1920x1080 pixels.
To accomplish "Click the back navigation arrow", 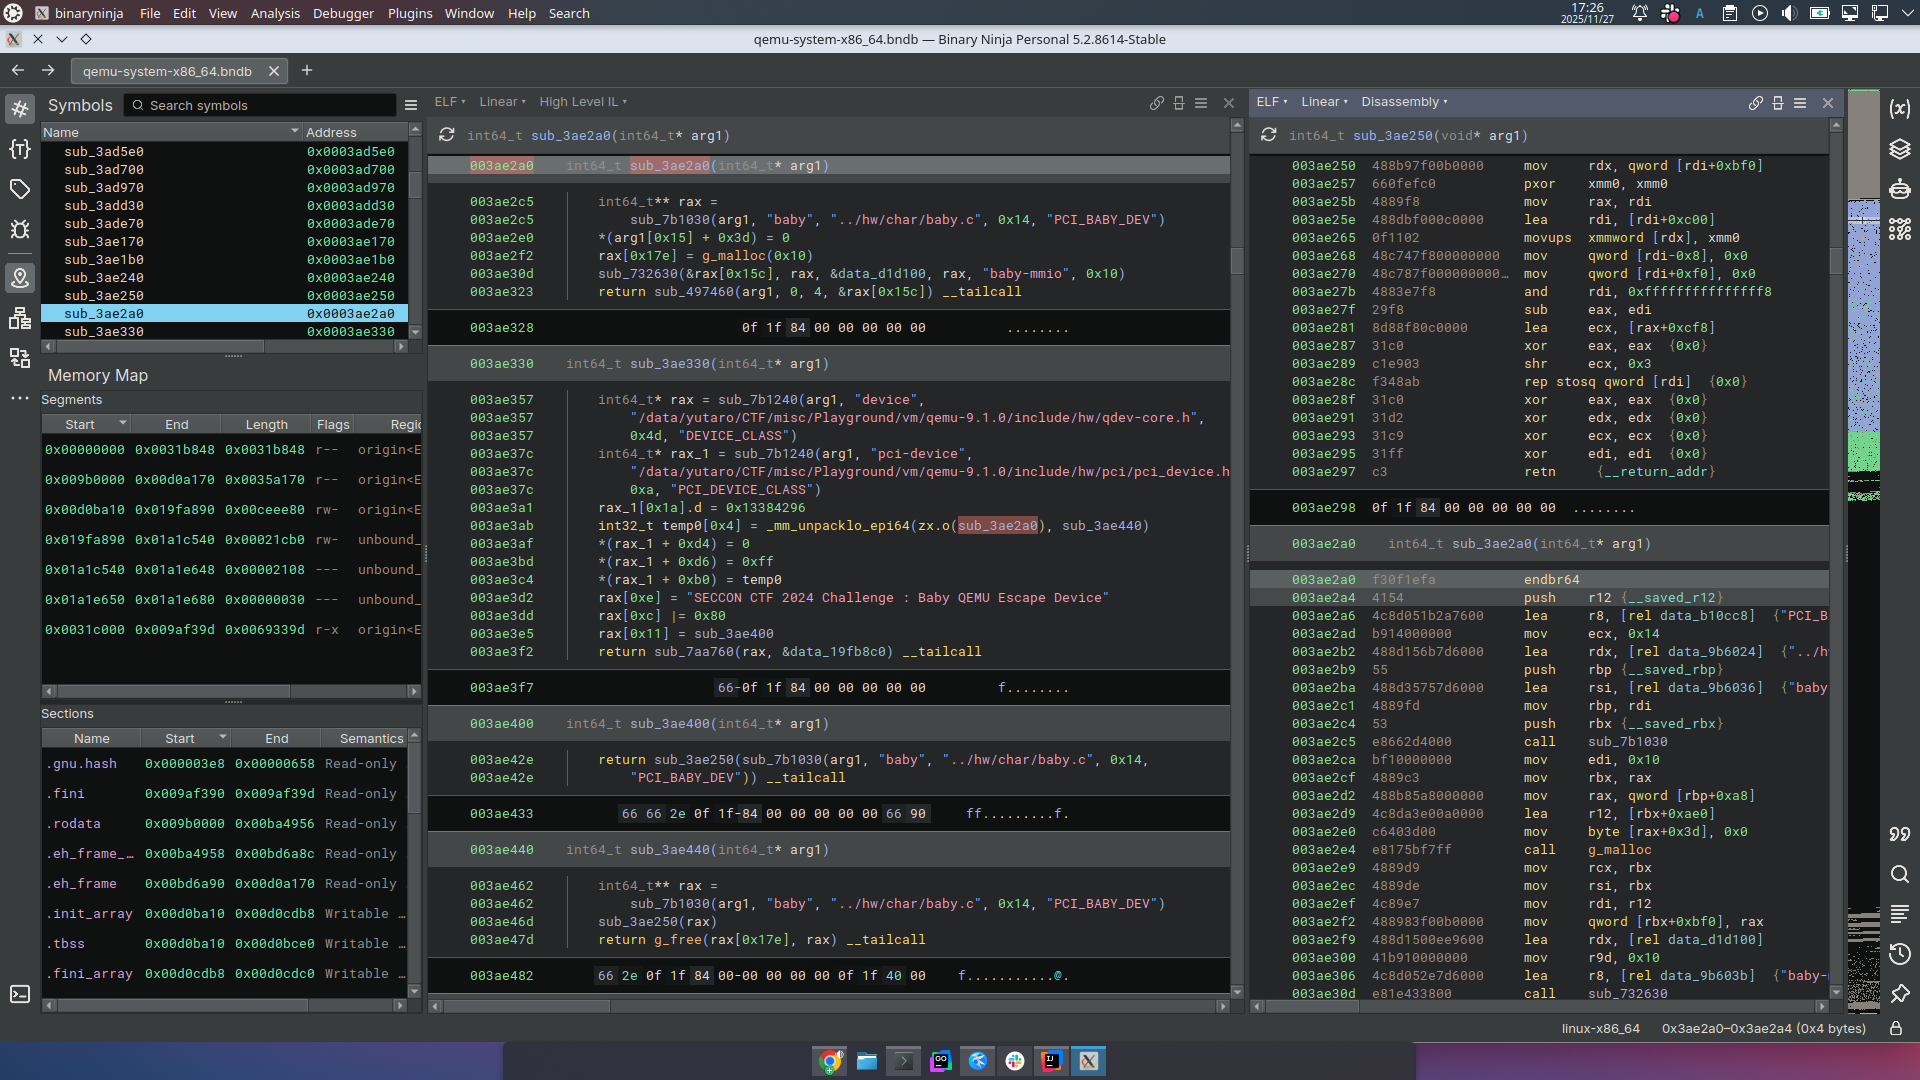I will pyautogui.click(x=17, y=70).
